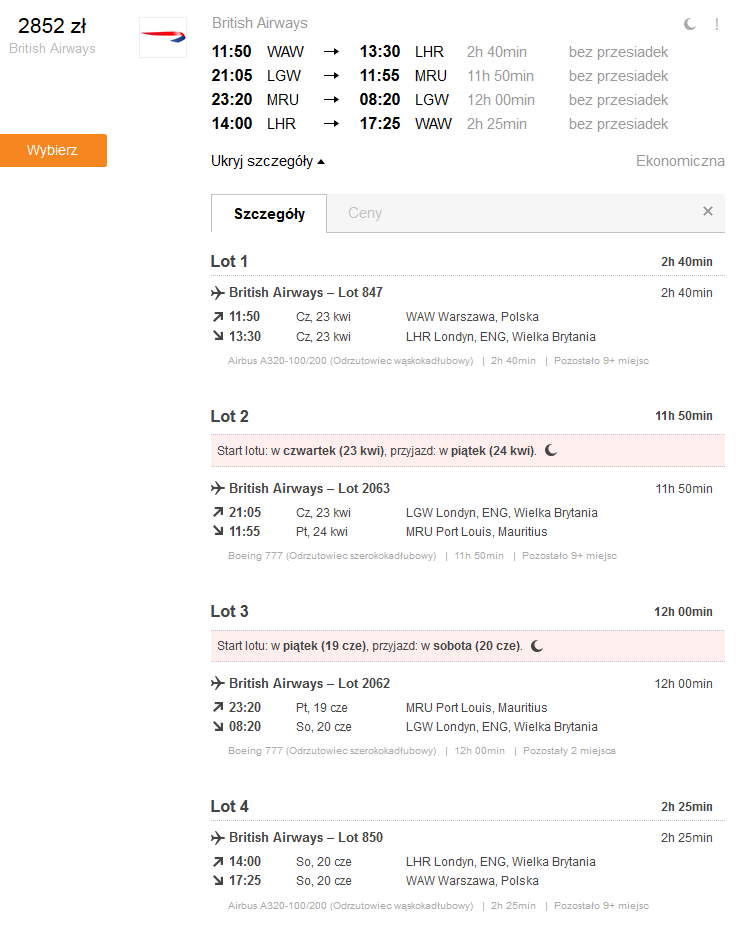Click the orange Wybierz button

coord(53,150)
